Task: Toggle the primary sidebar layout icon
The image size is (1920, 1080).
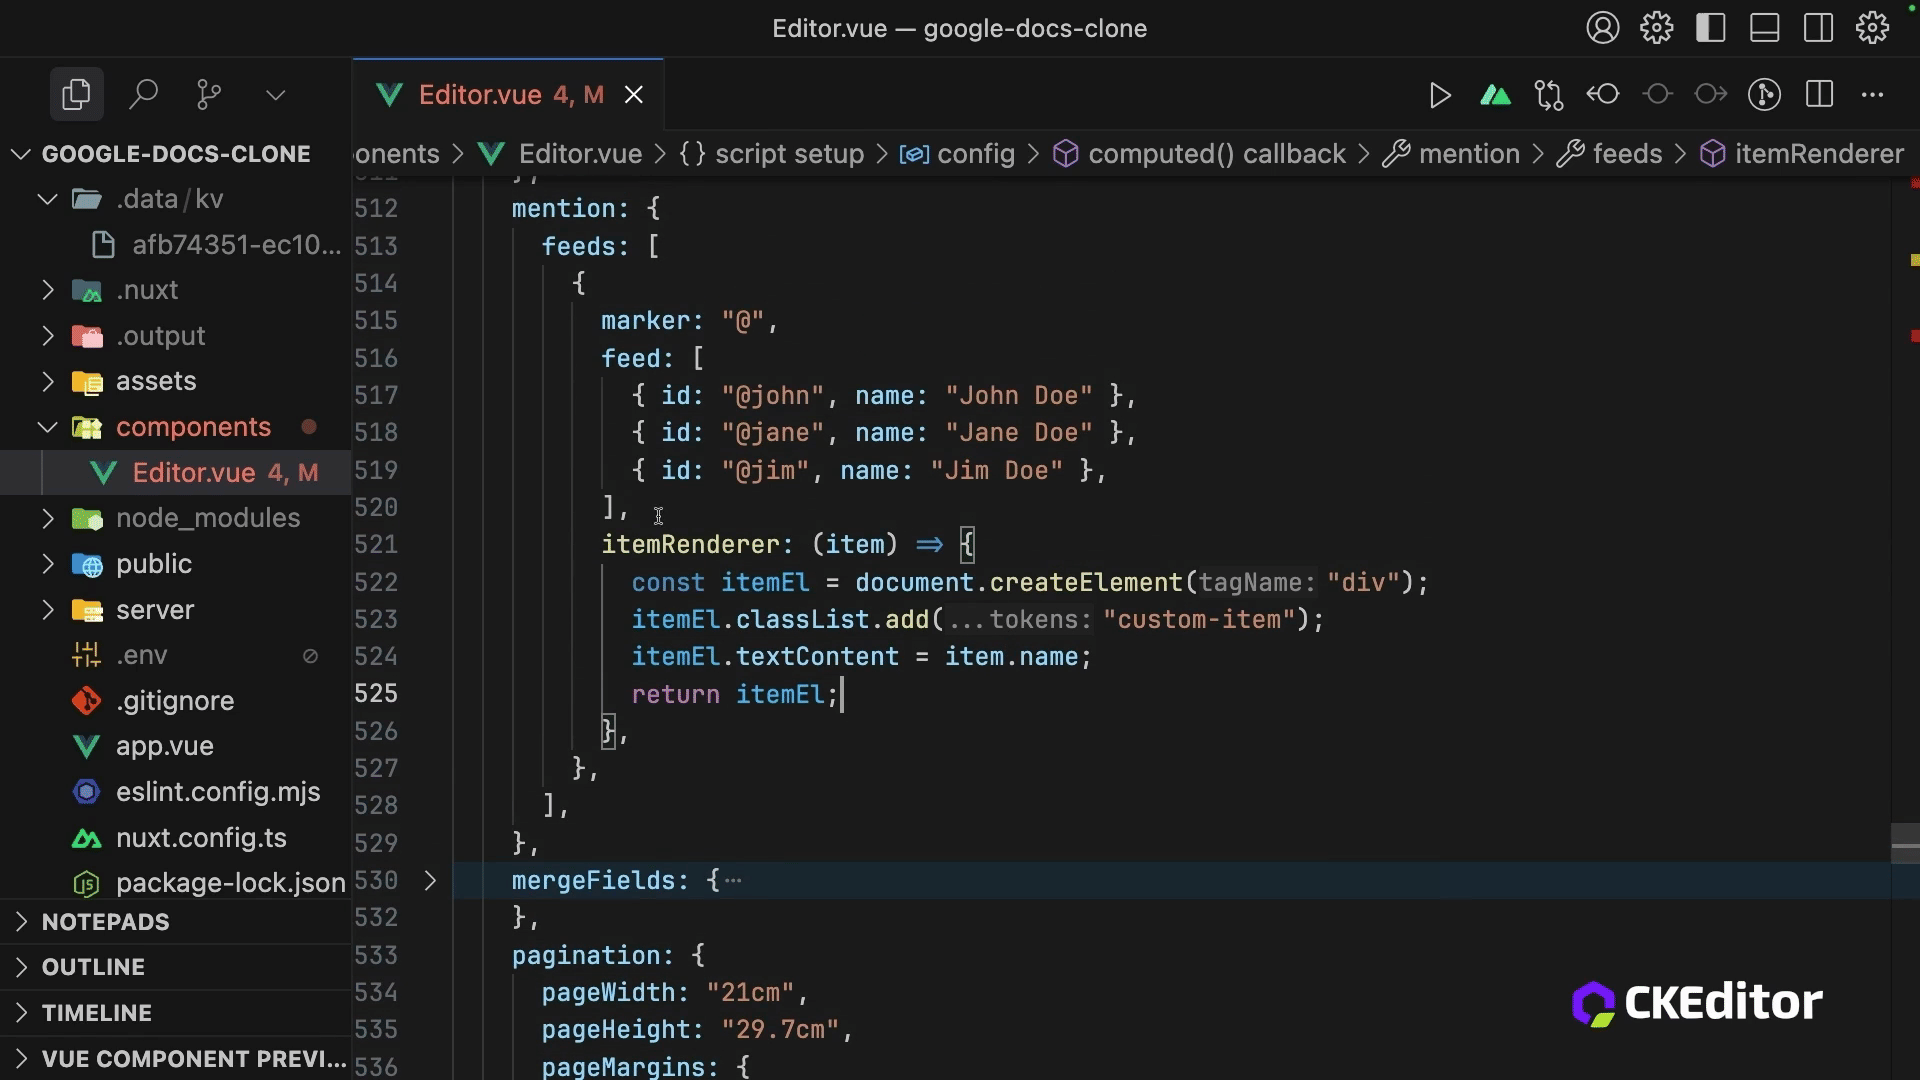Action: pos(1710,28)
